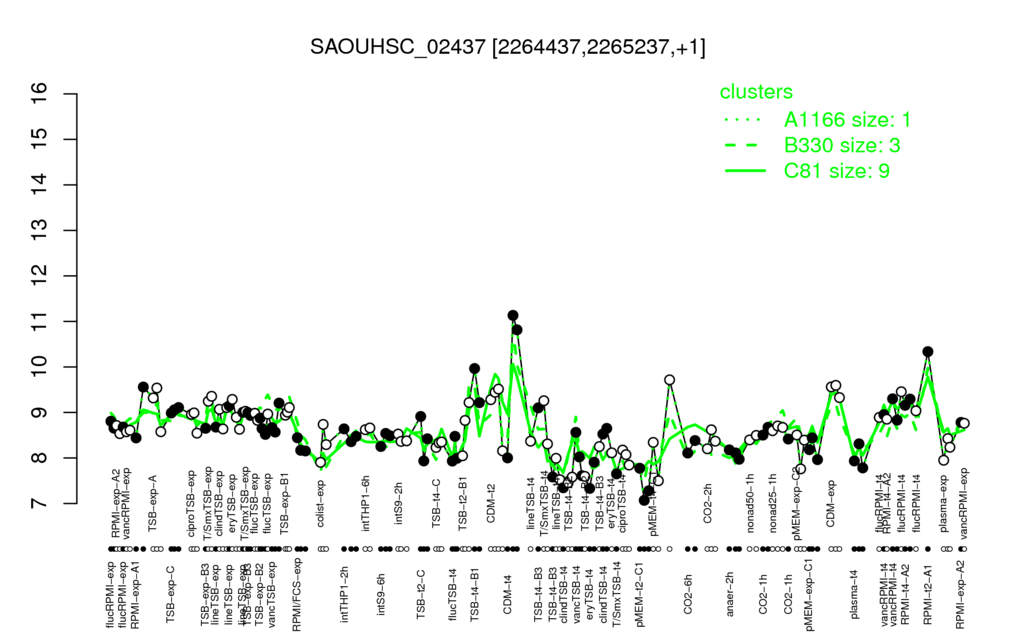Click the 'CO2-6h' x-axis label
Image resolution: width=1024 pixels, height=640 pixels.
click(x=687, y=594)
